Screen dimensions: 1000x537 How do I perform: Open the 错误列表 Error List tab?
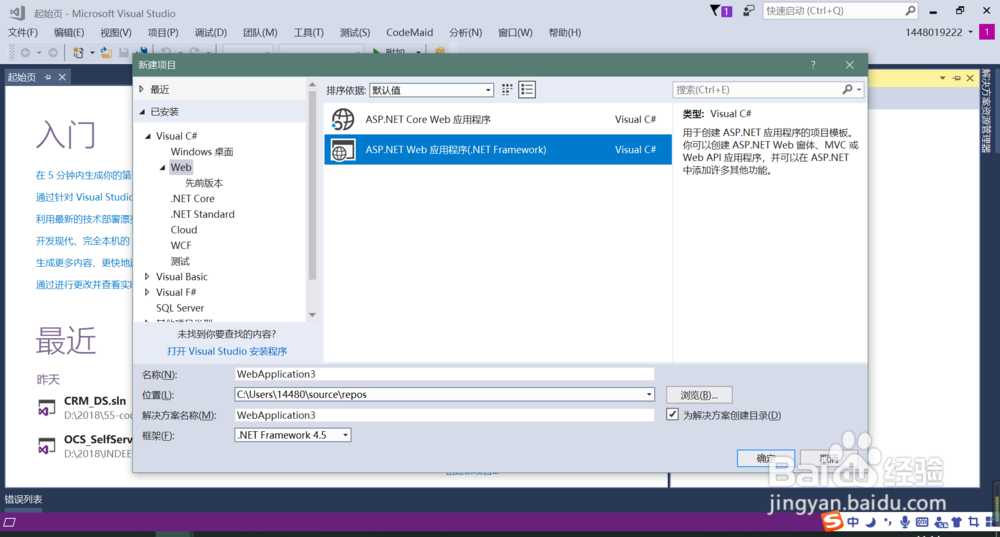(x=24, y=499)
